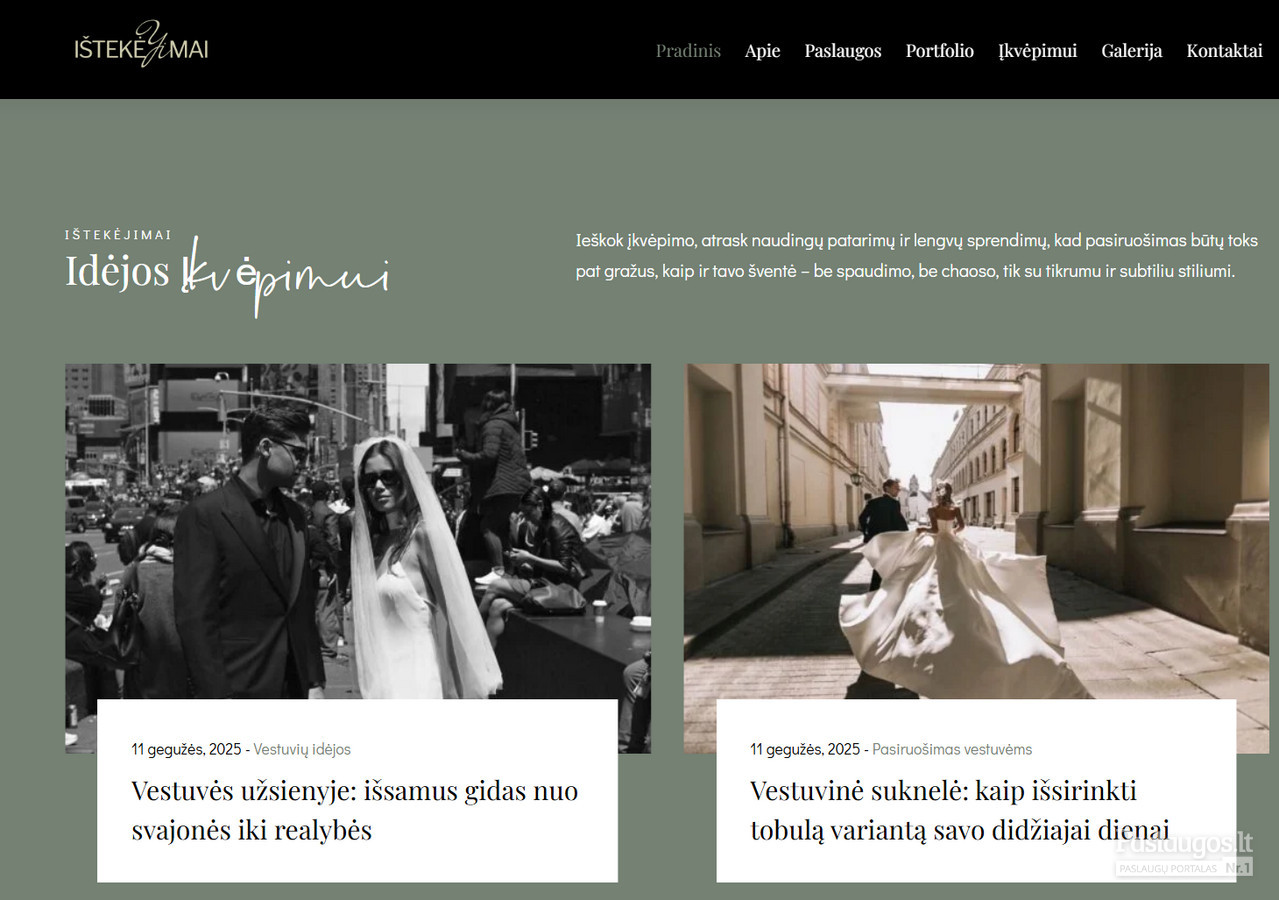1279x900 pixels.
Task: Open the Pasiruošimas vestuvėms category link
Action: click(952, 749)
